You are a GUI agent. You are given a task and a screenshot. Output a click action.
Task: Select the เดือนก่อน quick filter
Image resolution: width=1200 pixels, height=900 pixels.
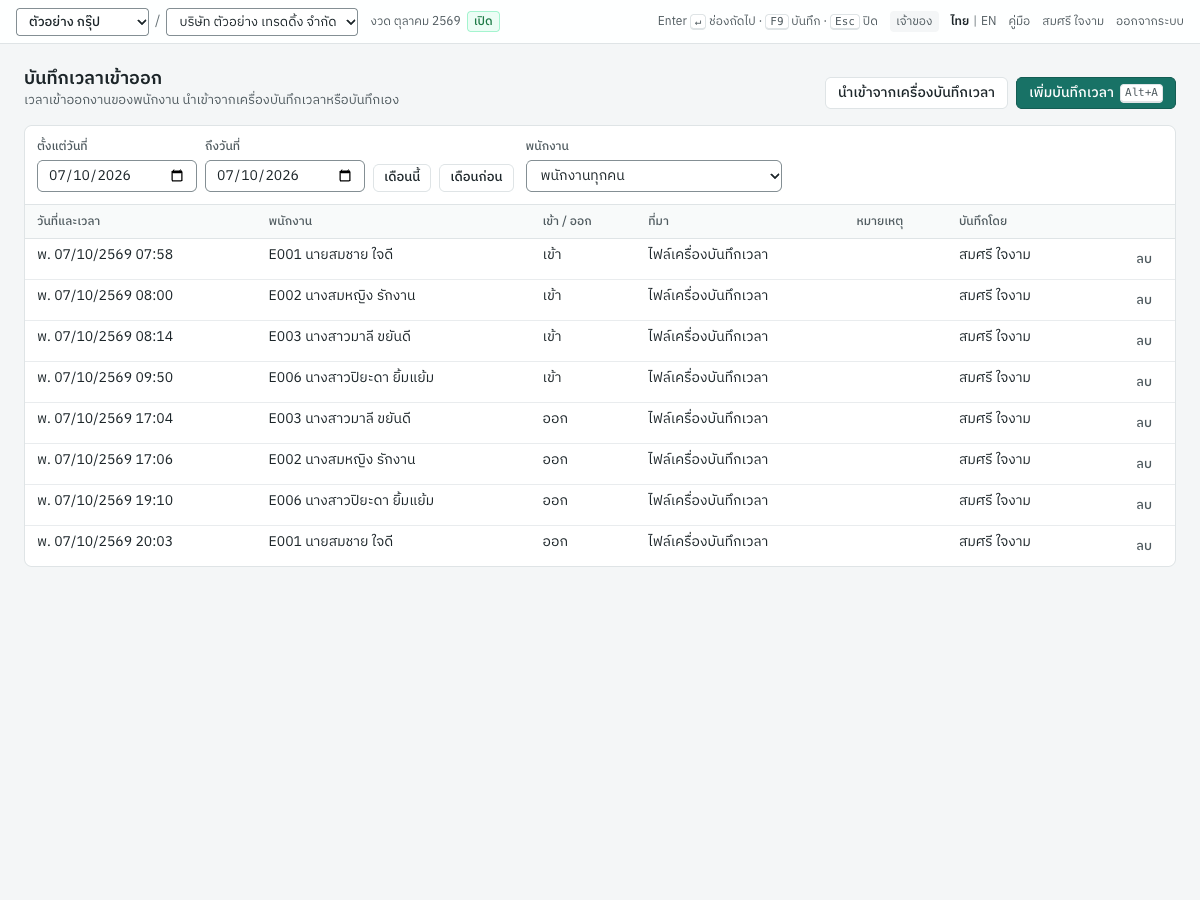pos(476,178)
